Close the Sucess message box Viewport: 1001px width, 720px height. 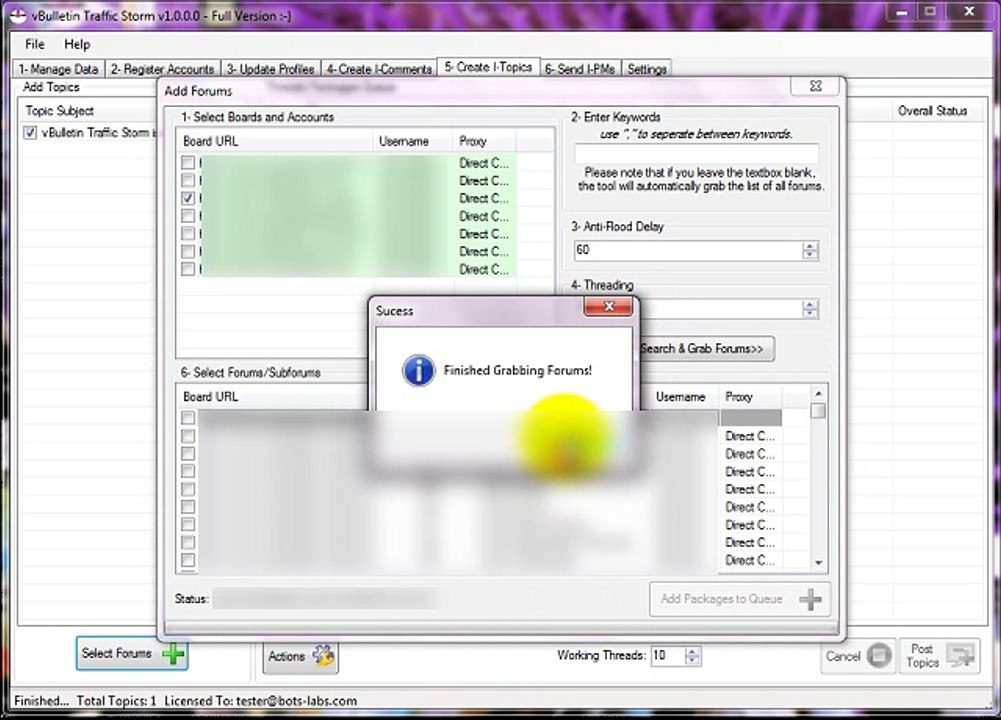(x=608, y=306)
